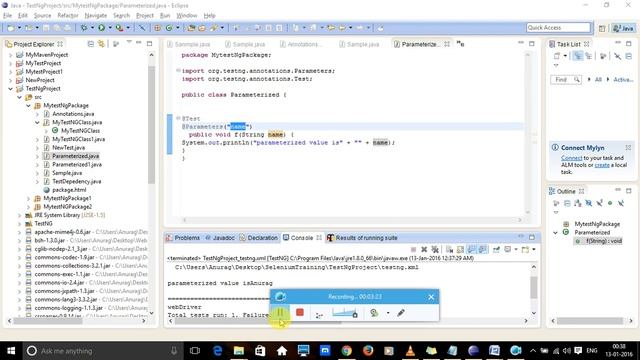This screenshot has width=640, height=360.
Task: Click the Open Type toolbar icon
Action: point(191,27)
